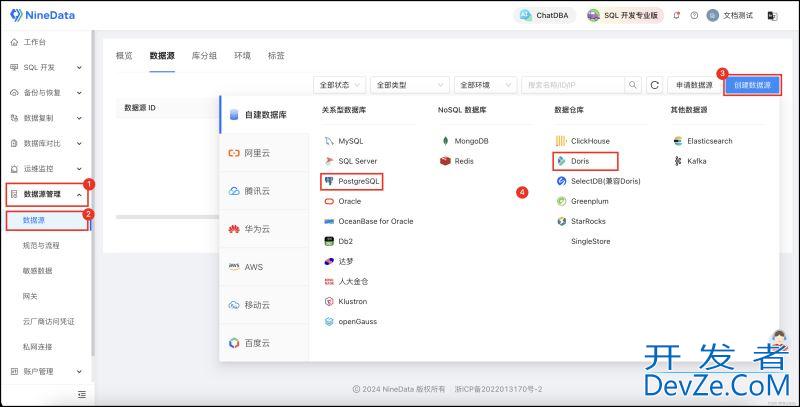This screenshot has height=407, width=800.
Task: Select 数据源 submenu item in sidebar
Action: coord(47,220)
